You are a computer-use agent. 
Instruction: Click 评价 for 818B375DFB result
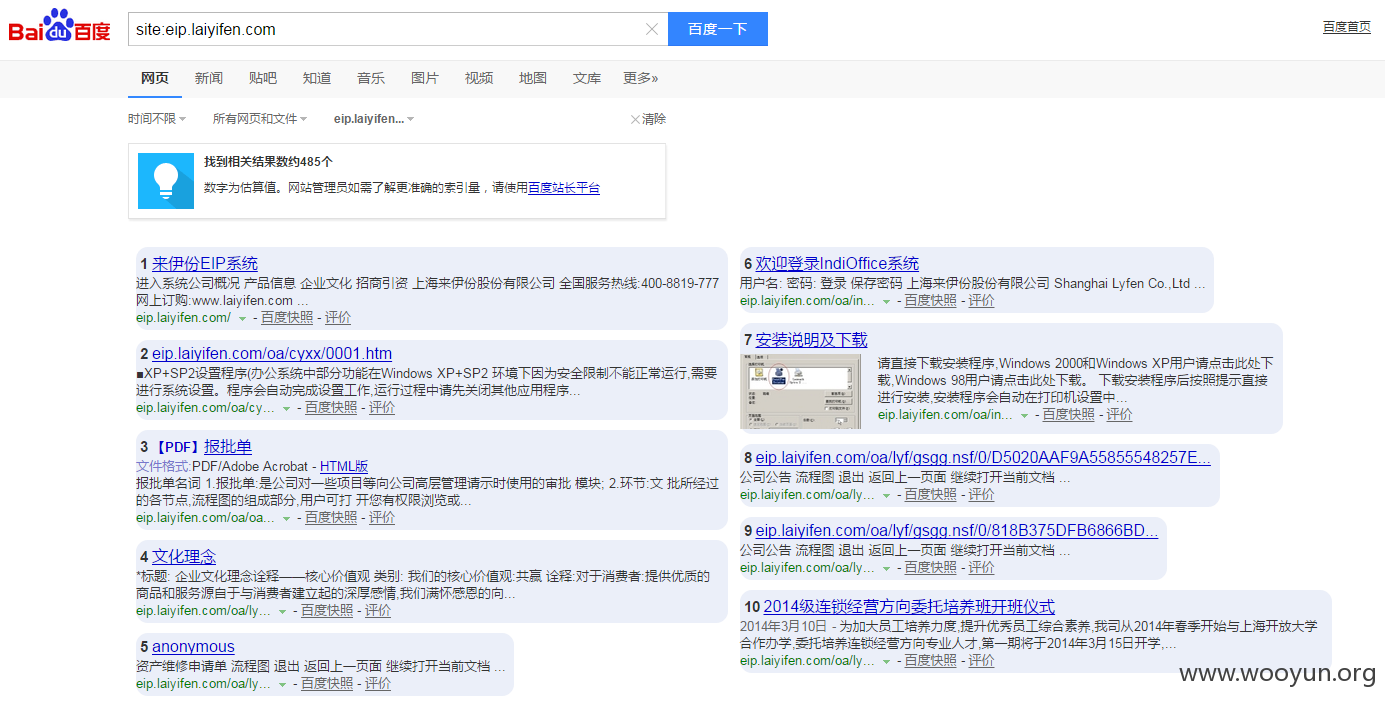click(x=982, y=568)
